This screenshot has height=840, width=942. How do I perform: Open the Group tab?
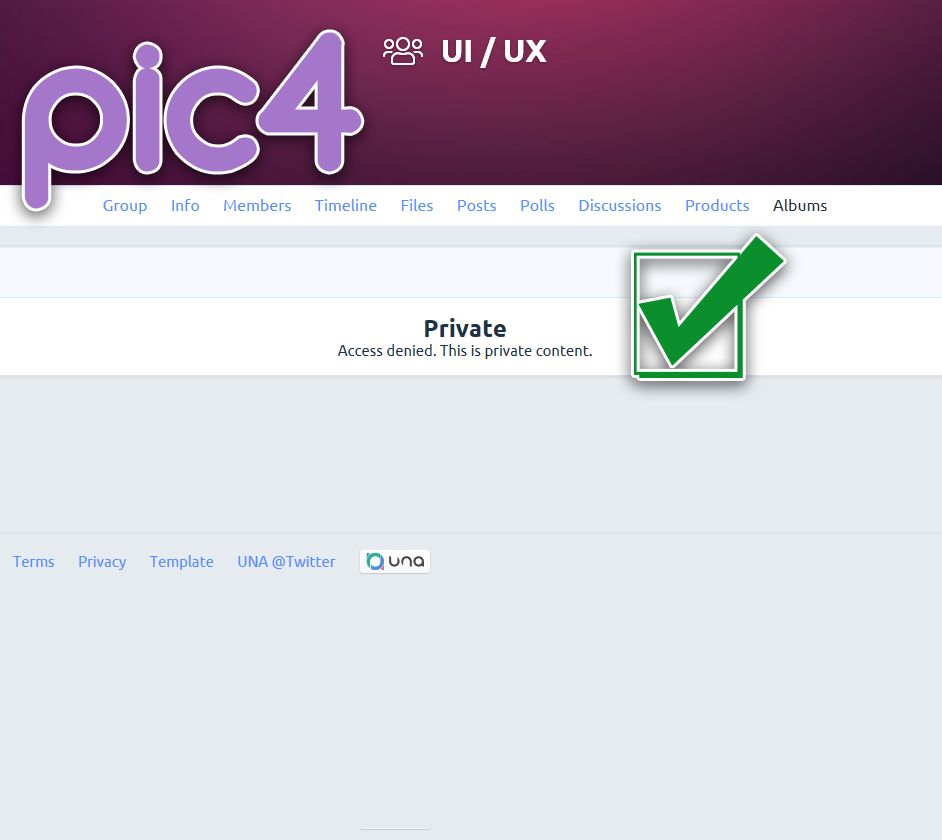click(x=125, y=205)
